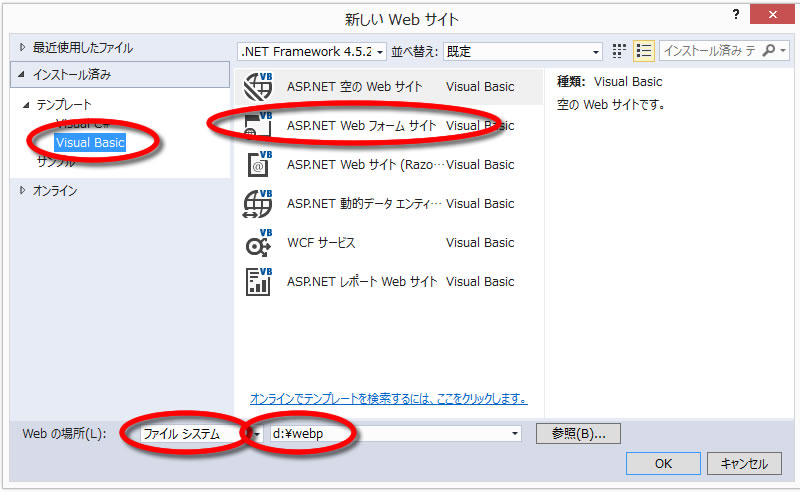Click Visual Basic label in WCF サービス row
The height and width of the screenshot is (492, 800).
(480, 242)
